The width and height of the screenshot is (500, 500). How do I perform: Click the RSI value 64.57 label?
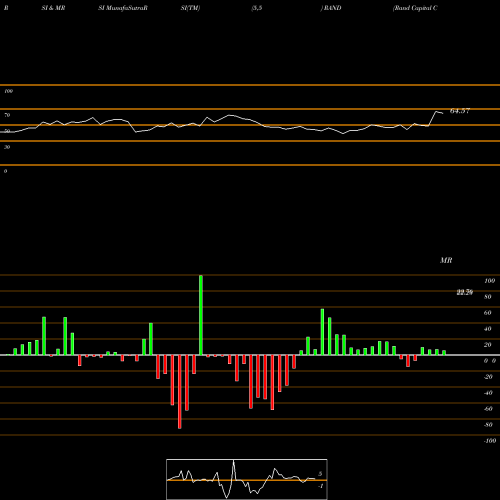click(460, 111)
